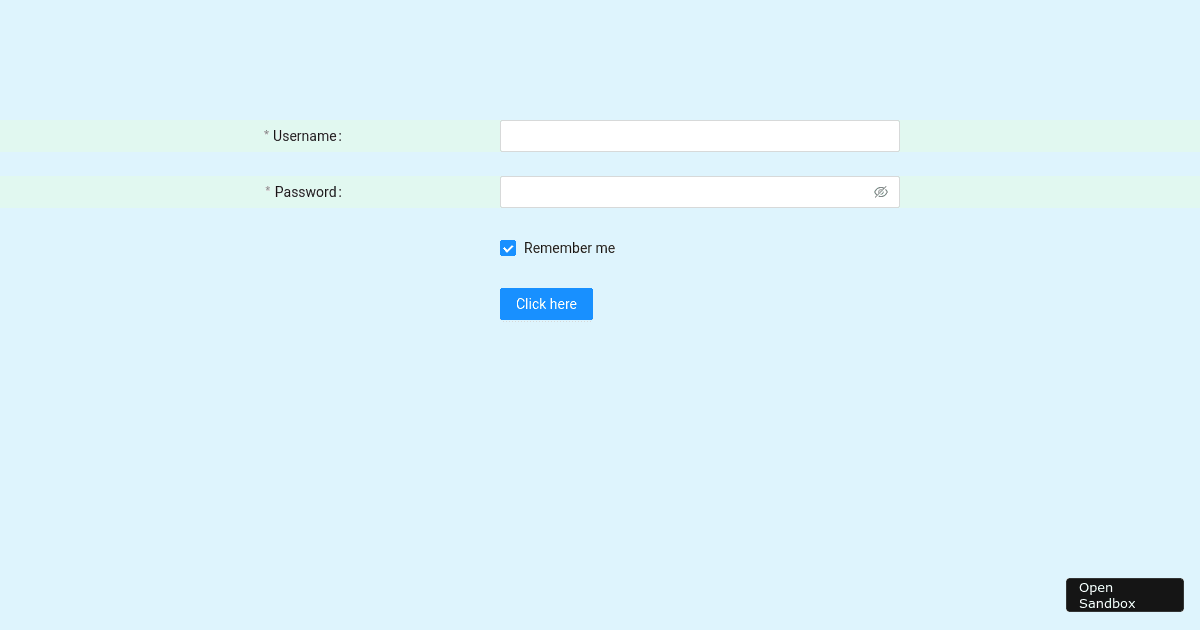Select the blue Click here button
Image resolution: width=1200 pixels, height=630 pixels.
pyautogui.click(x=546, y=304)
